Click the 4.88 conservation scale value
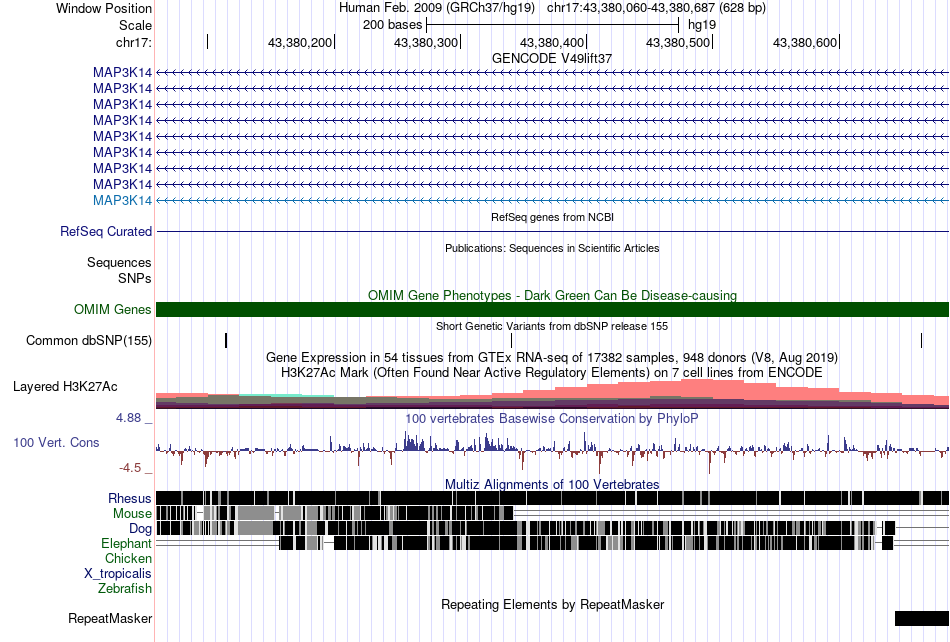The width and height of the screenshot is (950, 642). pyautogui.click(x=128, y=418)
